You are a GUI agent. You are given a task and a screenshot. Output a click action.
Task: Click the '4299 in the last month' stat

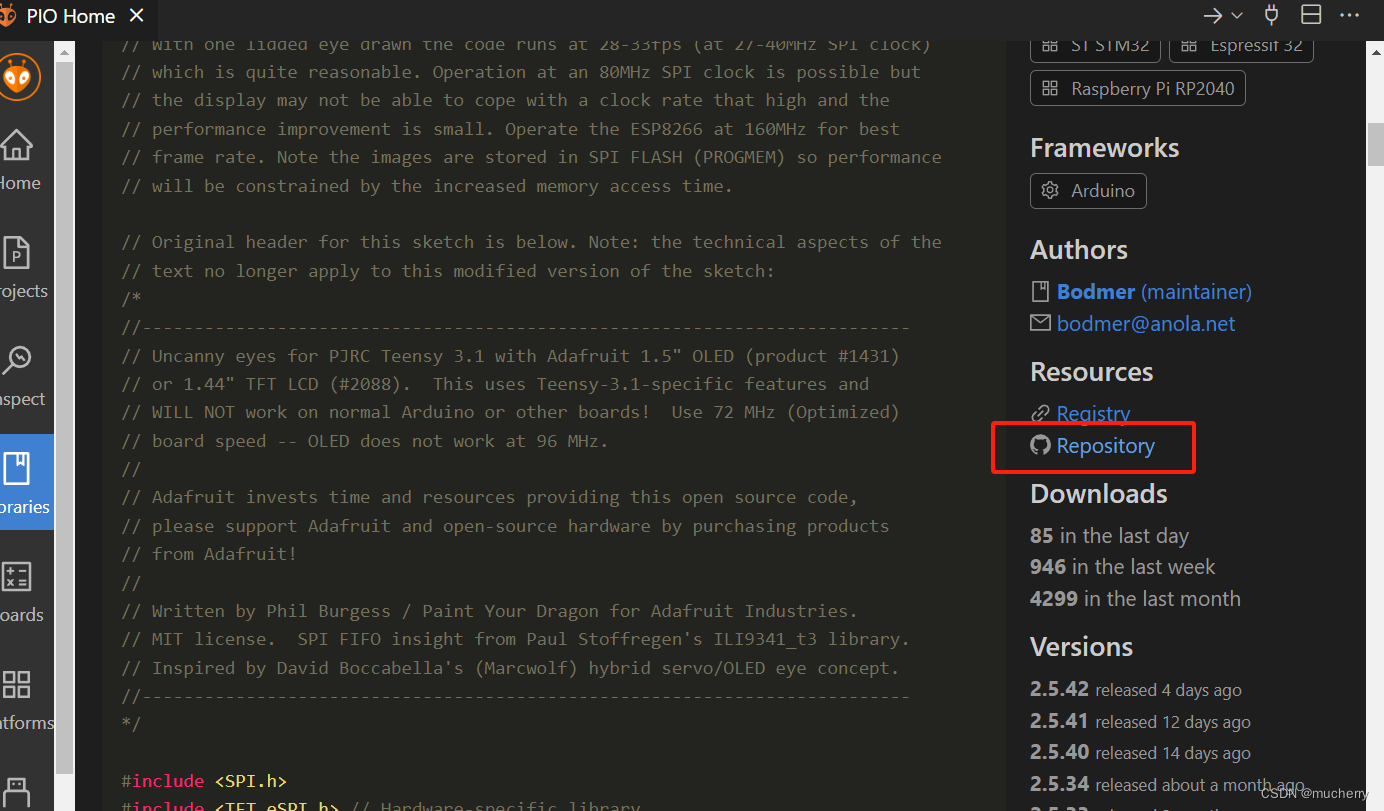pos(1135,599)
